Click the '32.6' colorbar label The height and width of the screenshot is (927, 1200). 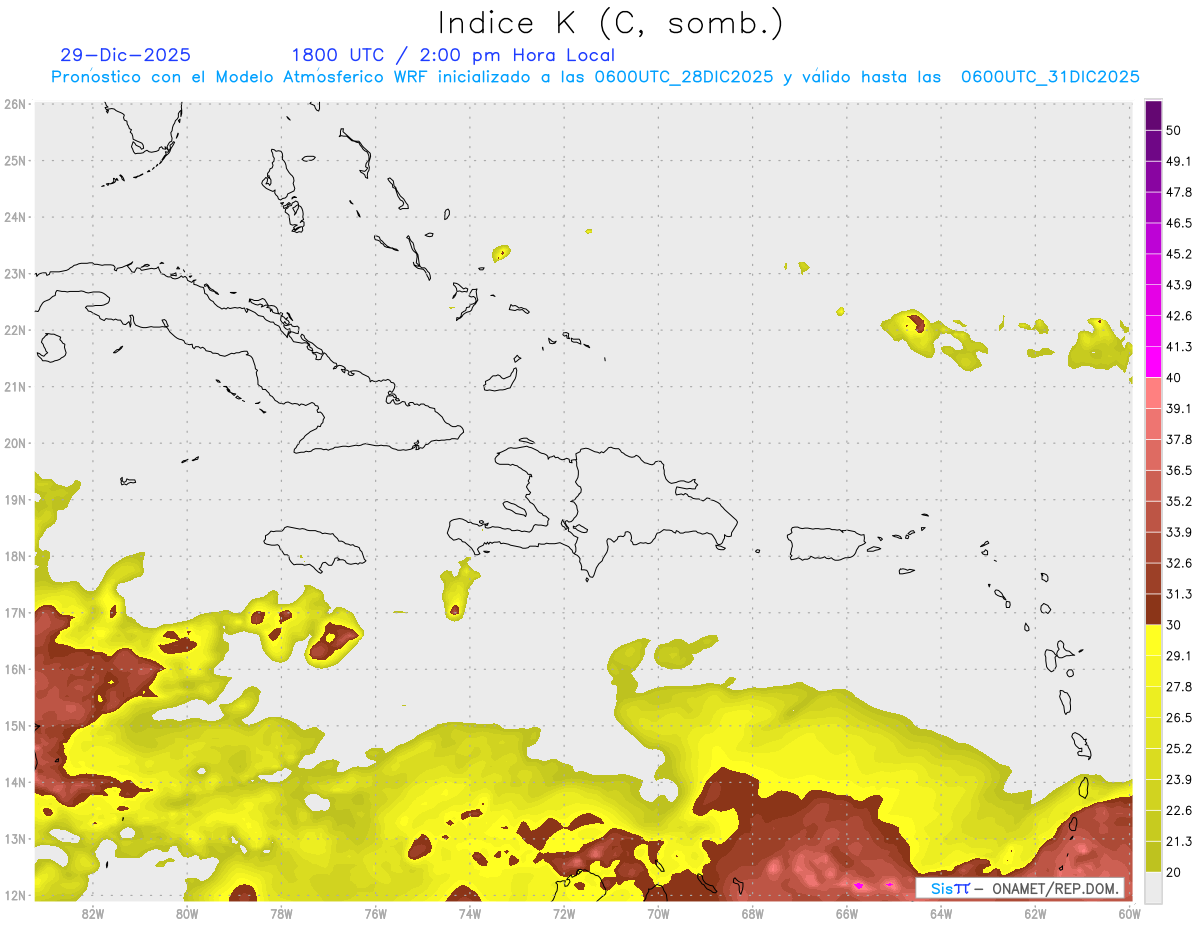[x=1178, y=563]
